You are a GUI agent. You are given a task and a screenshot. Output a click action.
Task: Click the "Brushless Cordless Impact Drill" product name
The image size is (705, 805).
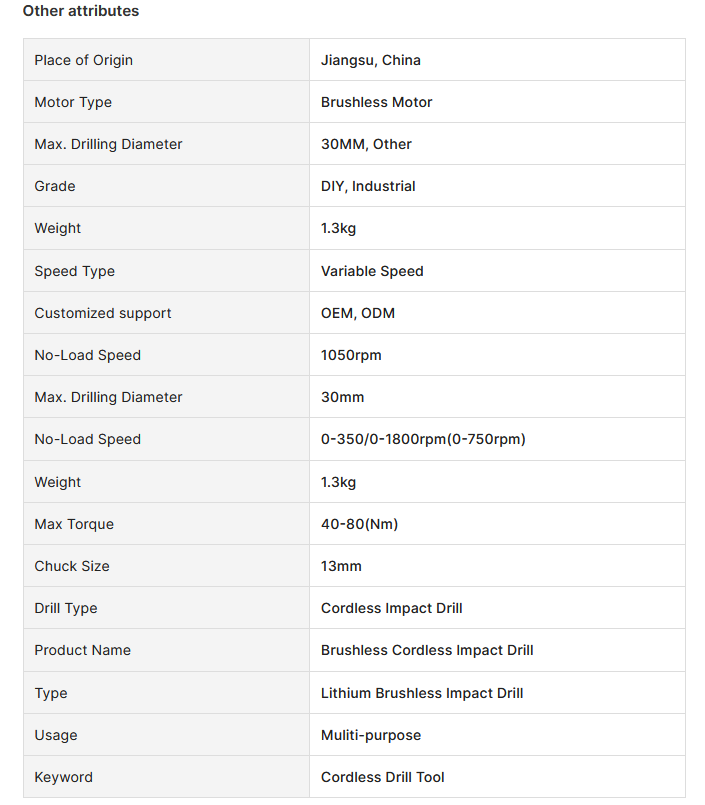[427, 650]
